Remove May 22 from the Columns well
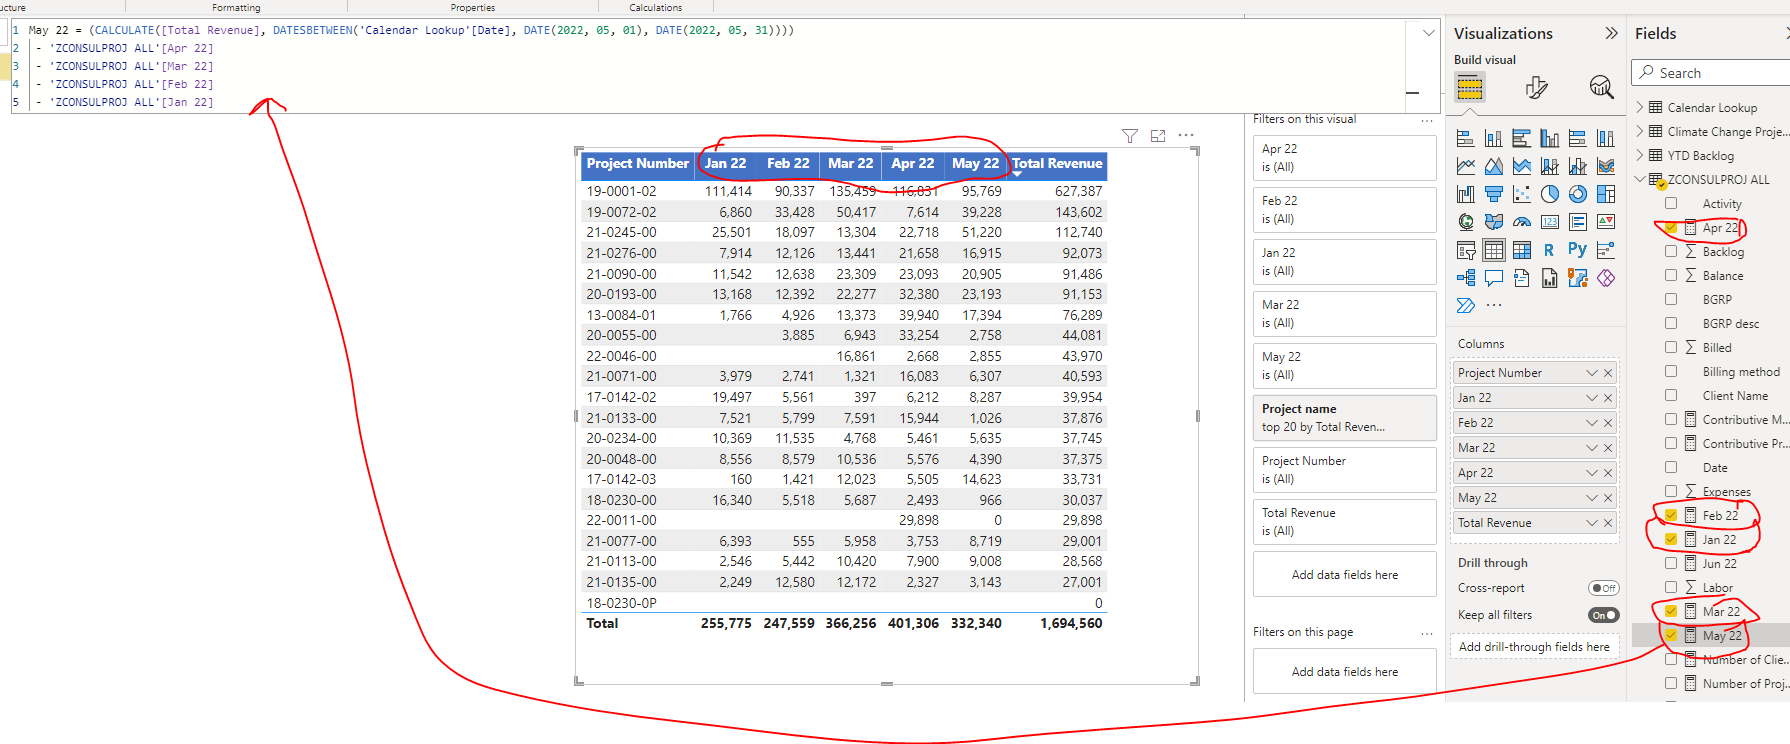This screenshot has width=1790, height=744. tap(1608, 498)
